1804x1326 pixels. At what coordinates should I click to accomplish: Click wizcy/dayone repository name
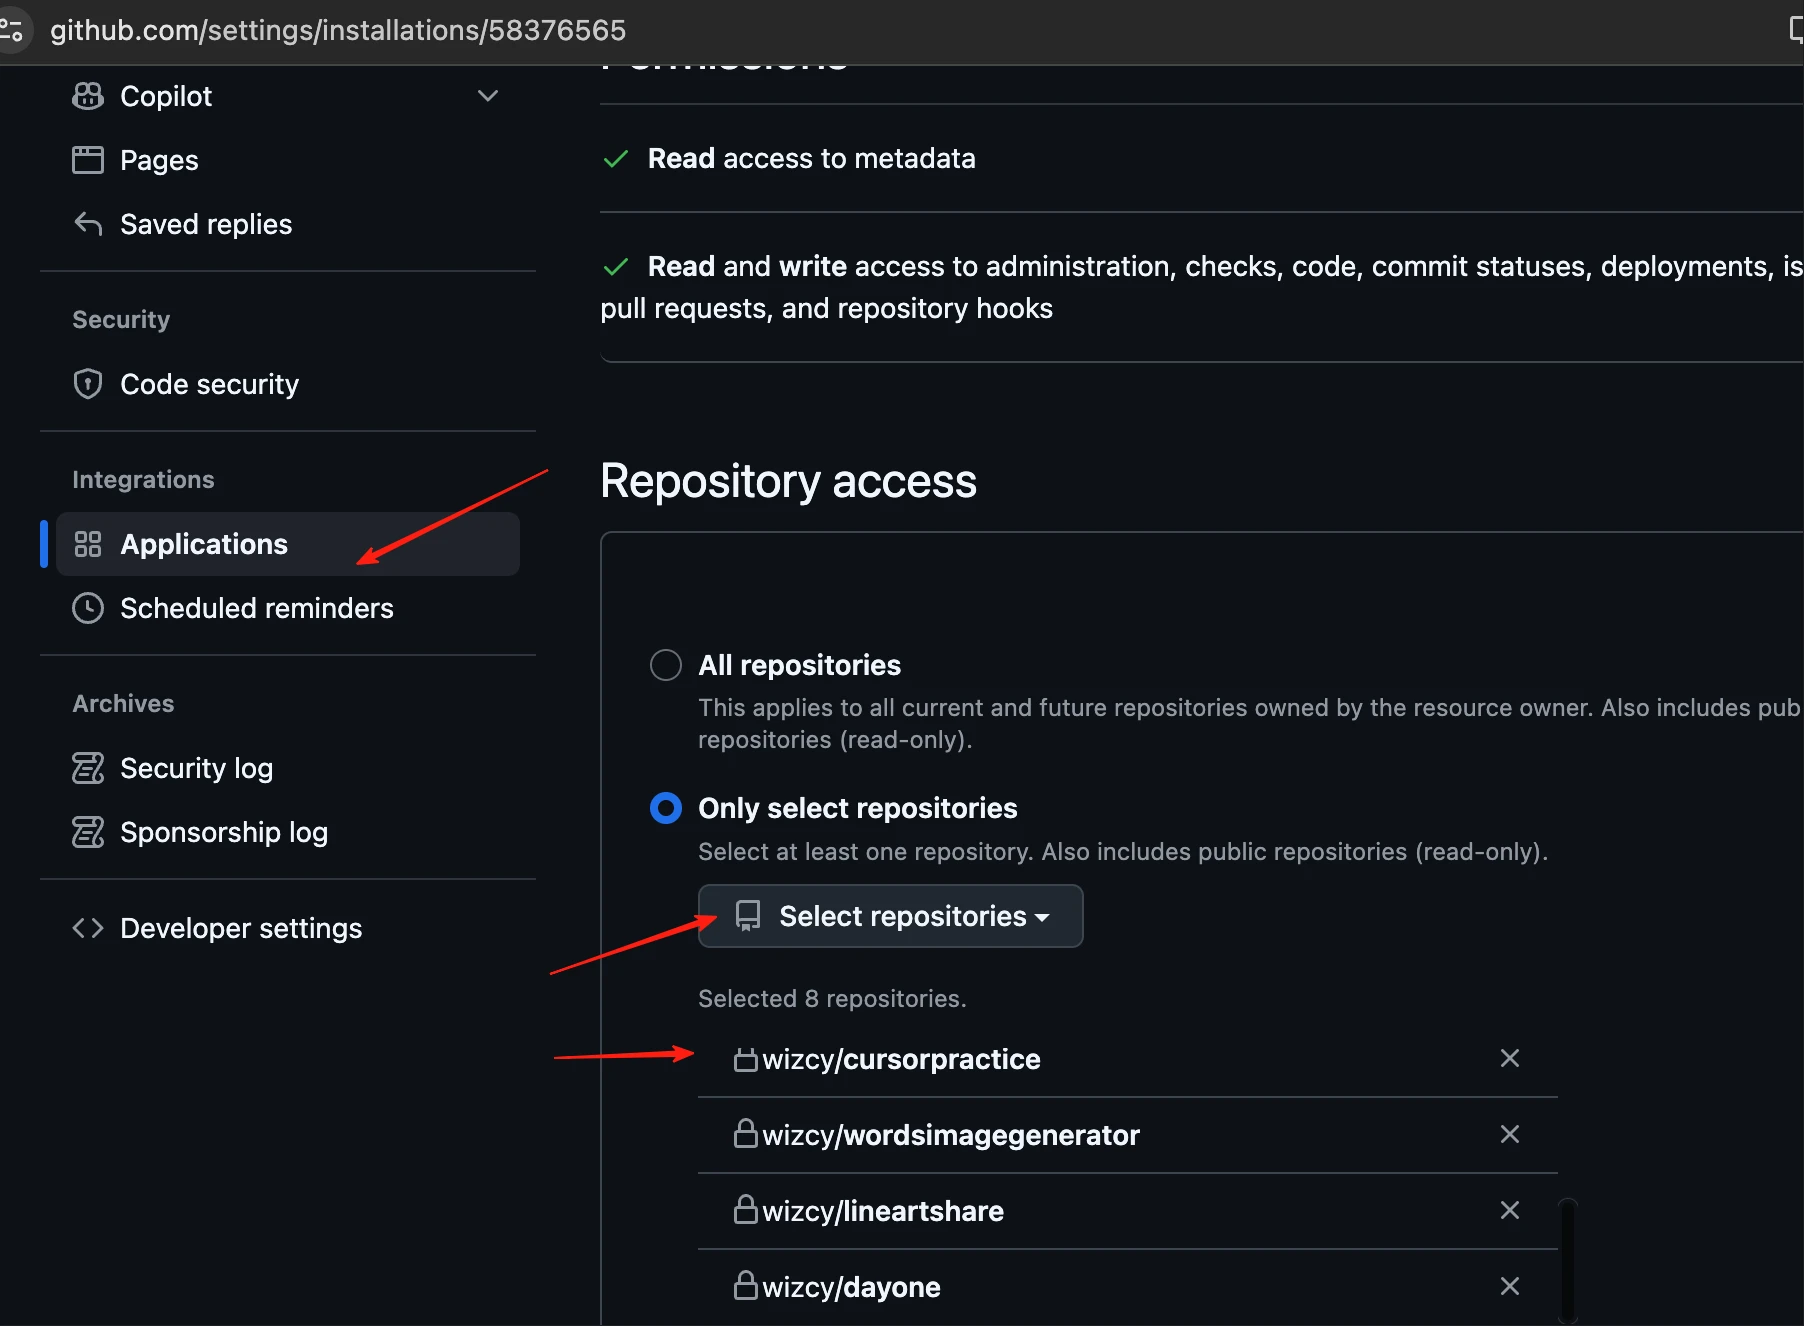click(851, 1287)
